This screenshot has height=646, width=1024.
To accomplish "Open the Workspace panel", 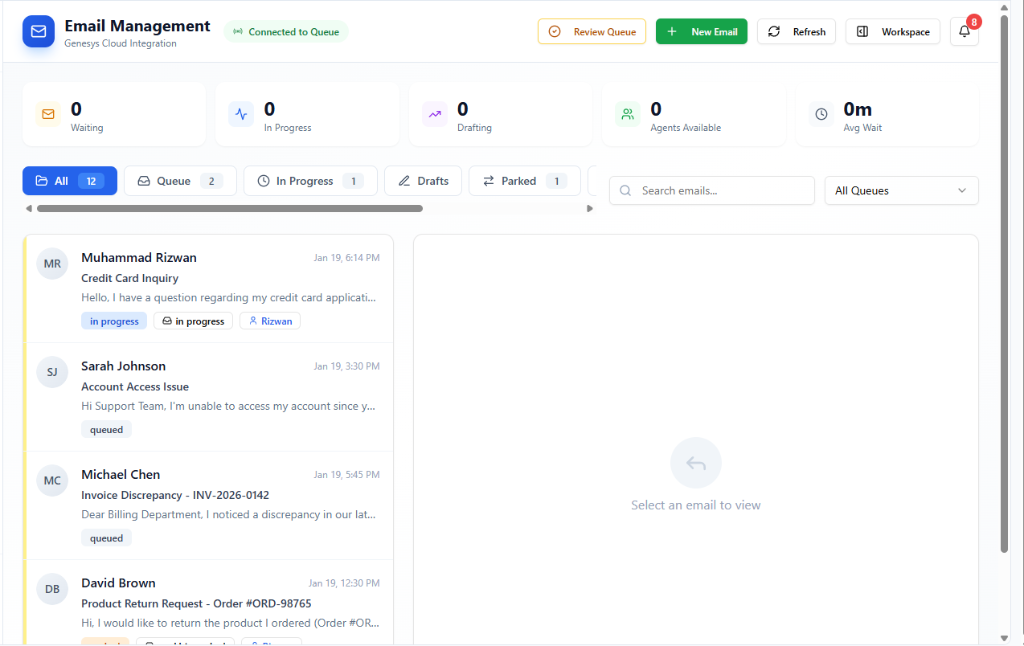I will click(x=893, y=31).
